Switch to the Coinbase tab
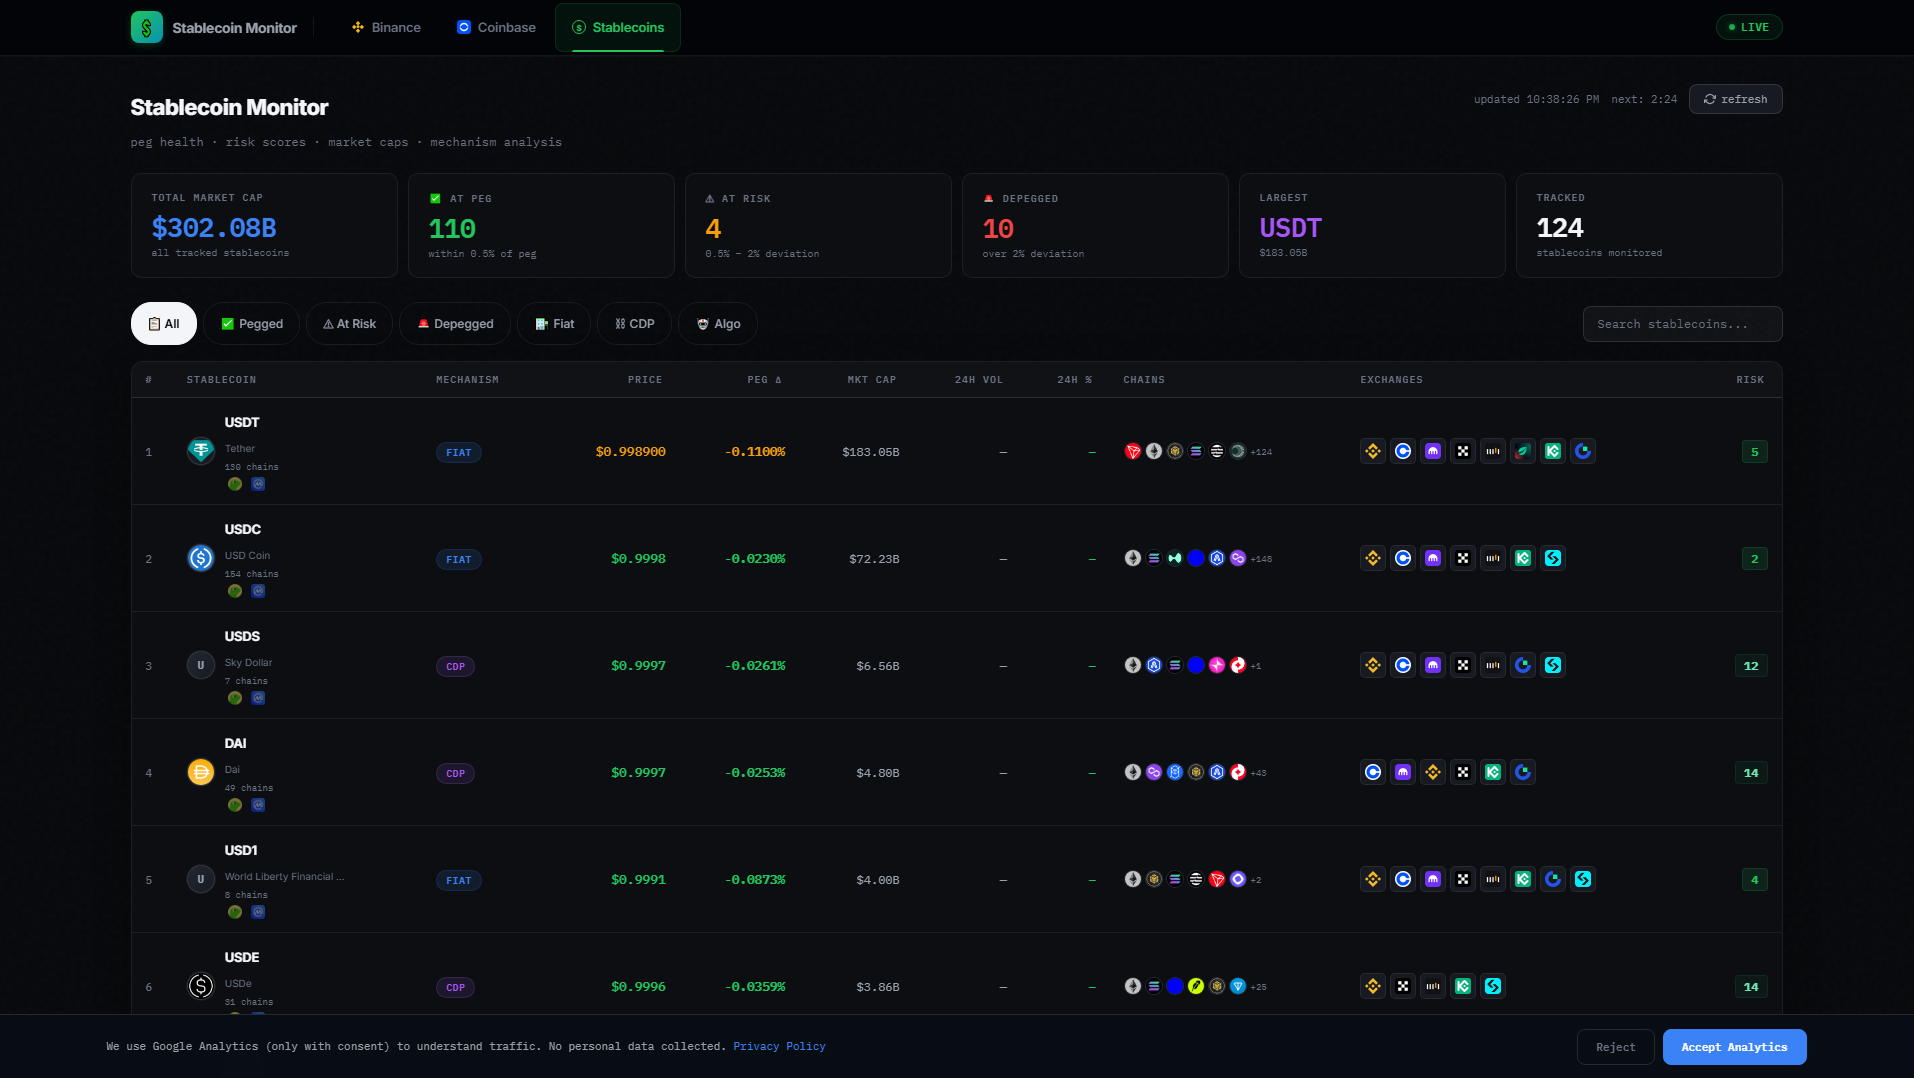This screenshot has width=1914, height=1078. coord(496,27)
